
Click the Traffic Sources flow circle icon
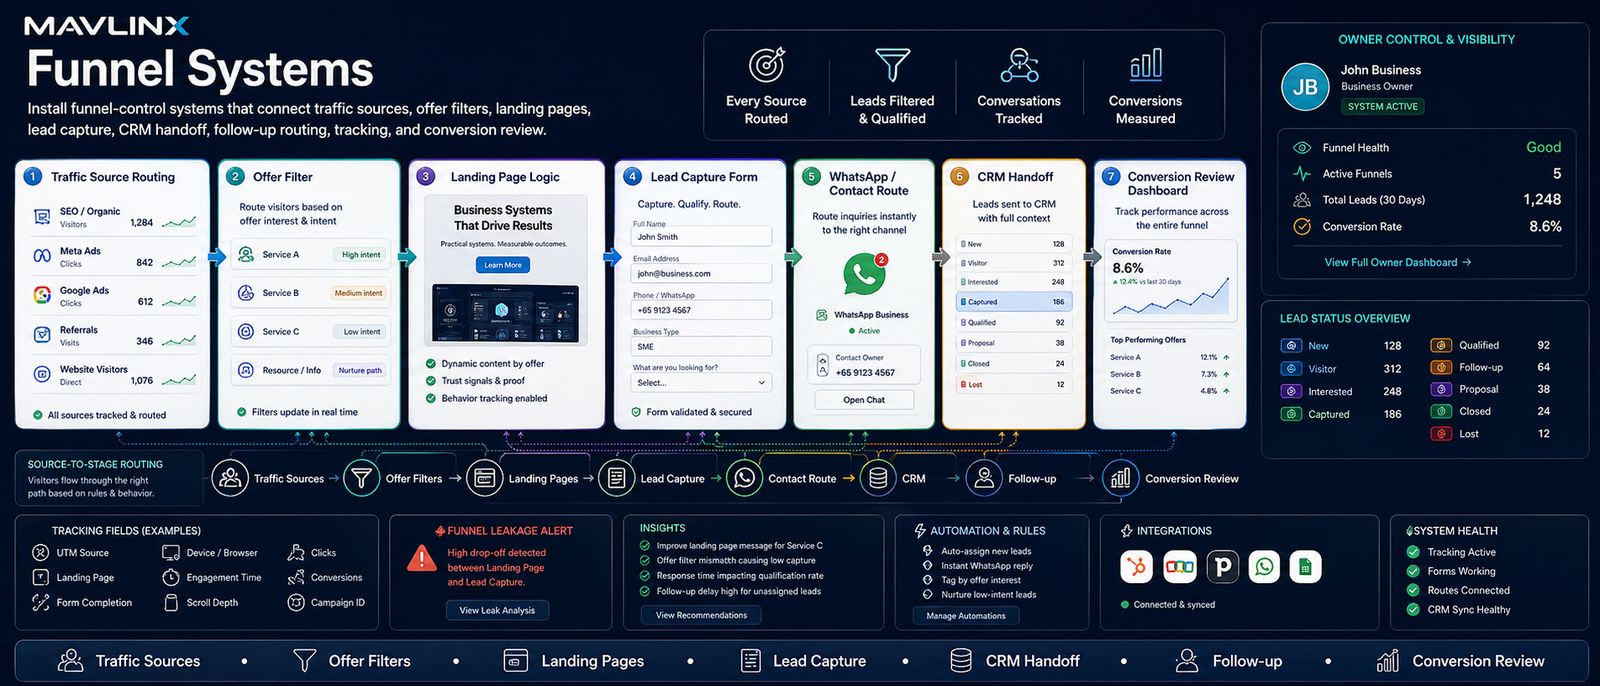(x=230, y=478)
